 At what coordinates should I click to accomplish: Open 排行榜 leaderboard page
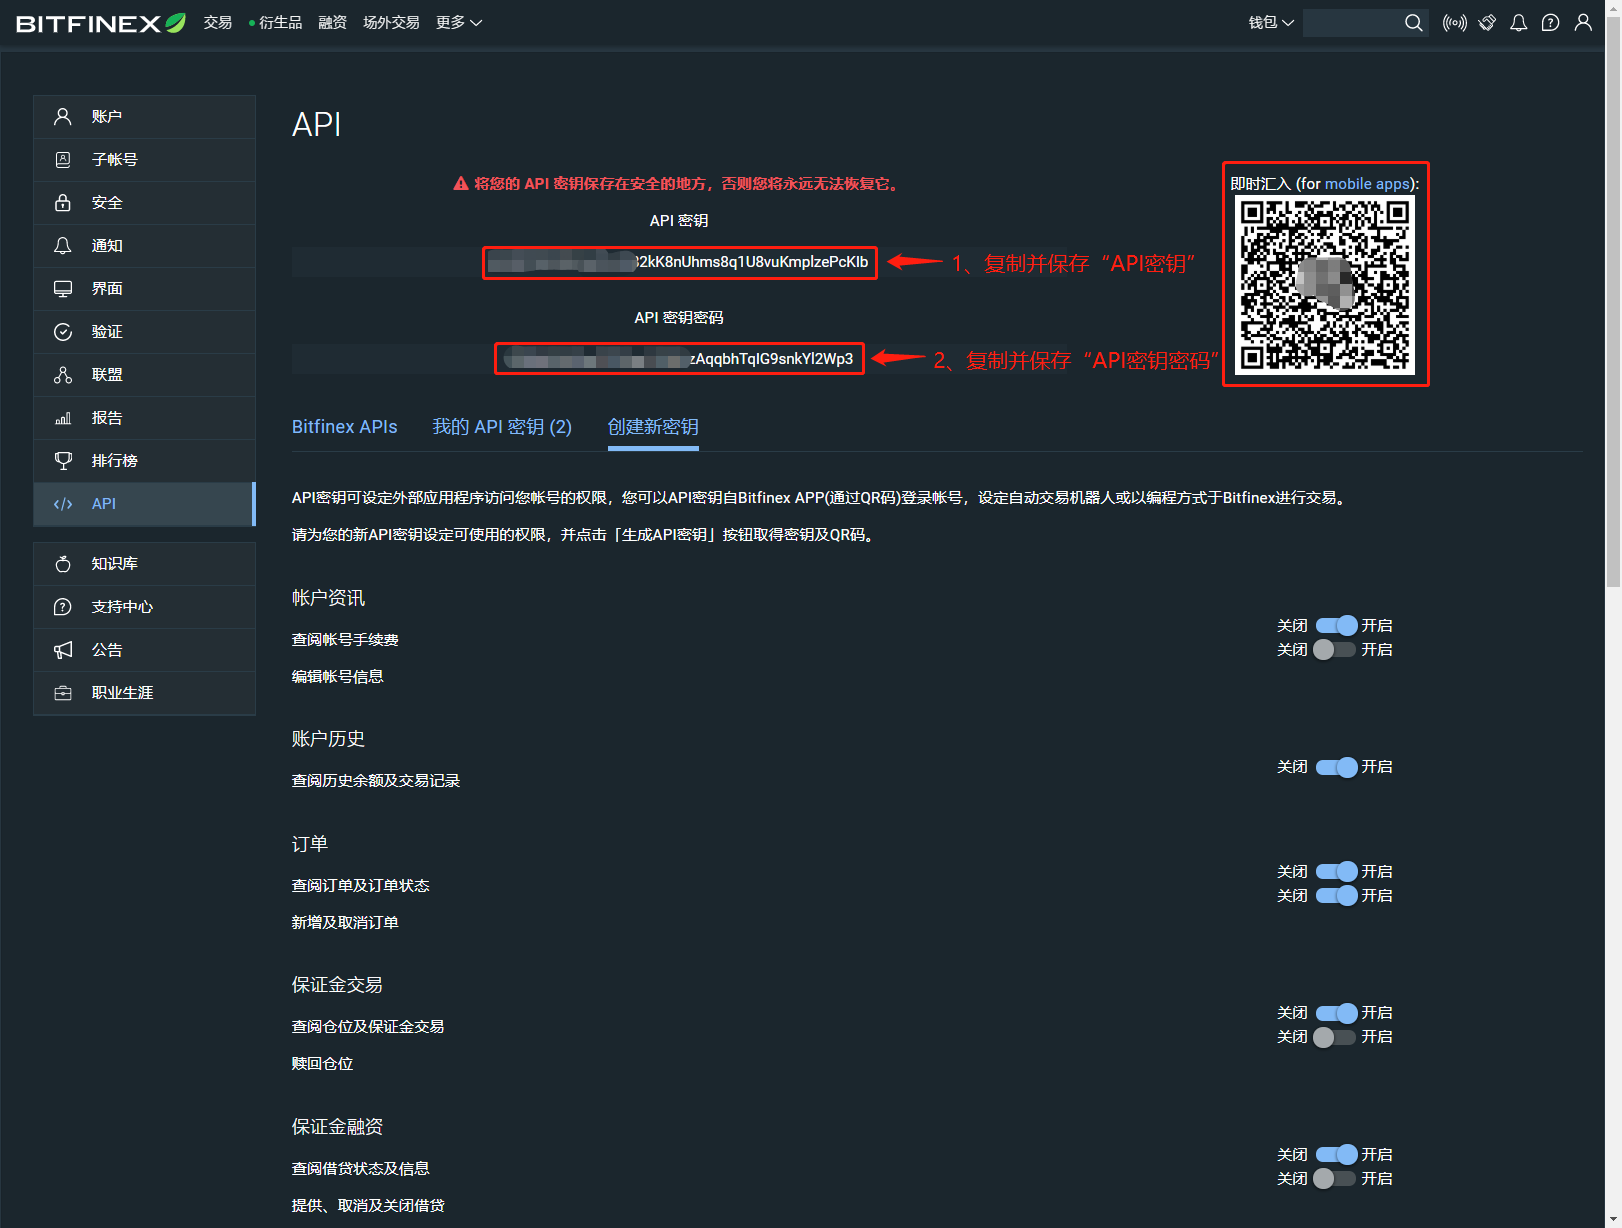[x=145, y=461]
